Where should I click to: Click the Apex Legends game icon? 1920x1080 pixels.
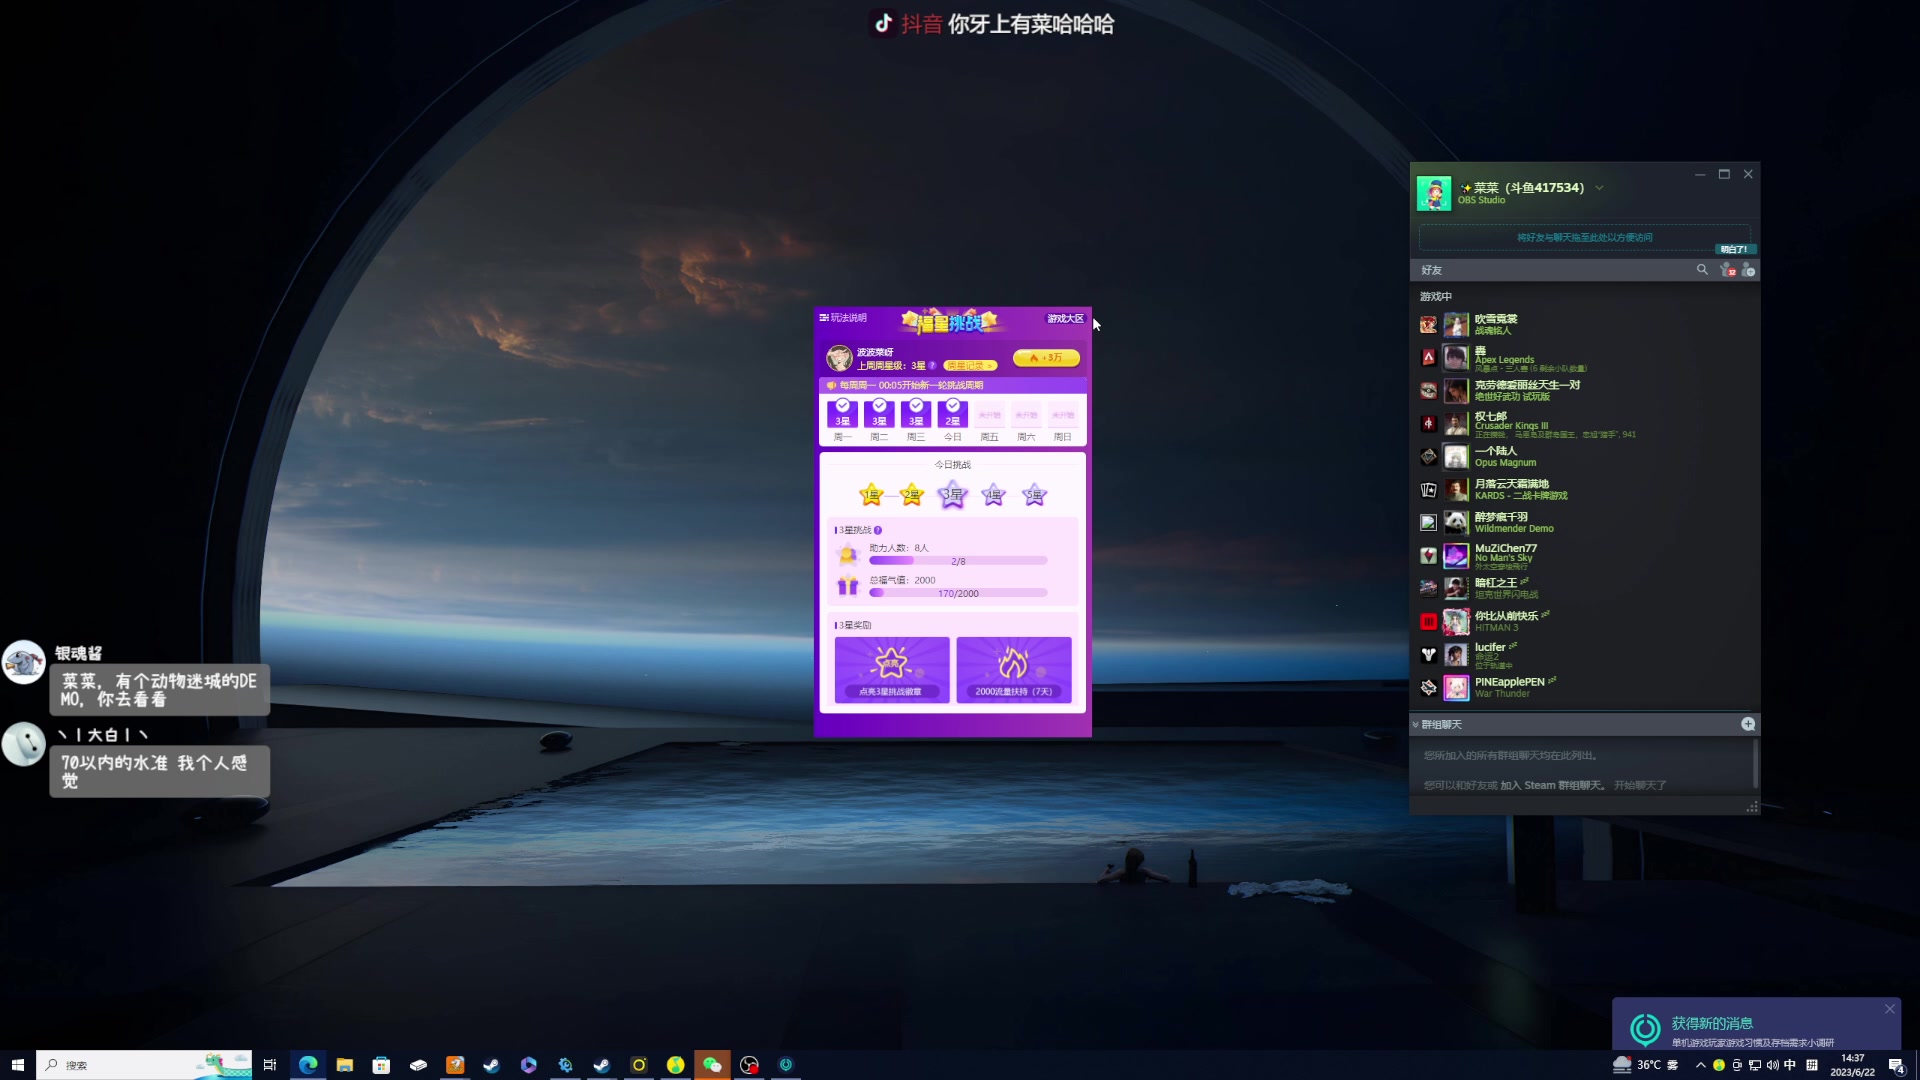click(x=1428, y=358)
